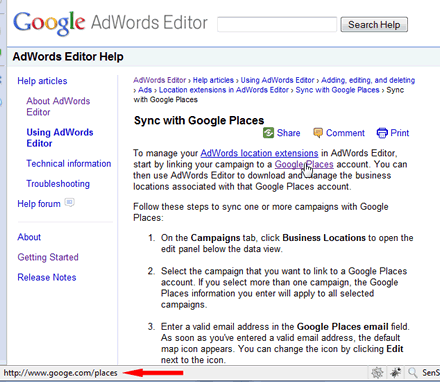Click Using AdWords Editor breadcrumb link
This screenshot has width=440, height=382.
click(277, 80)
